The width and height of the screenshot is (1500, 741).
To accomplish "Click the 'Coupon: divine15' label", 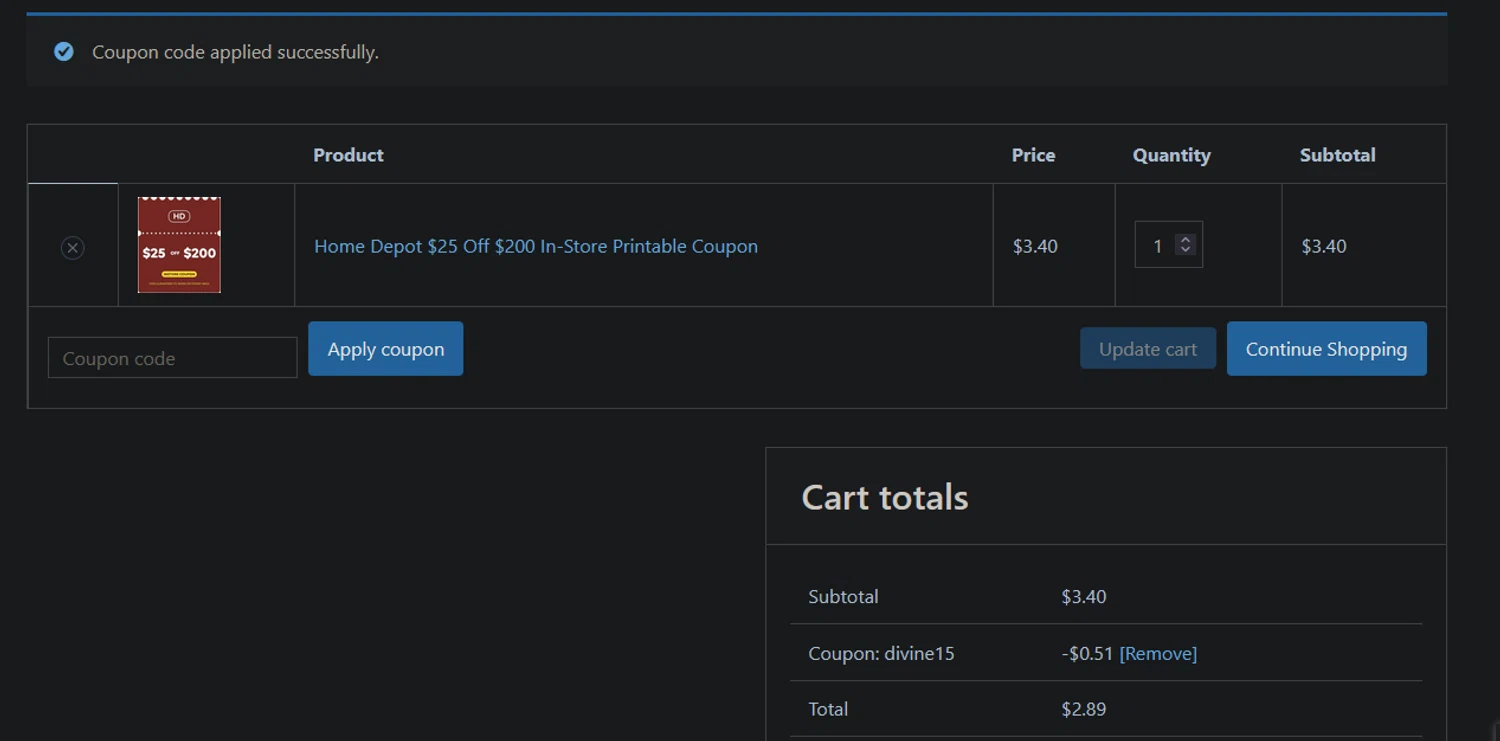I will click(x=881, y=653).
